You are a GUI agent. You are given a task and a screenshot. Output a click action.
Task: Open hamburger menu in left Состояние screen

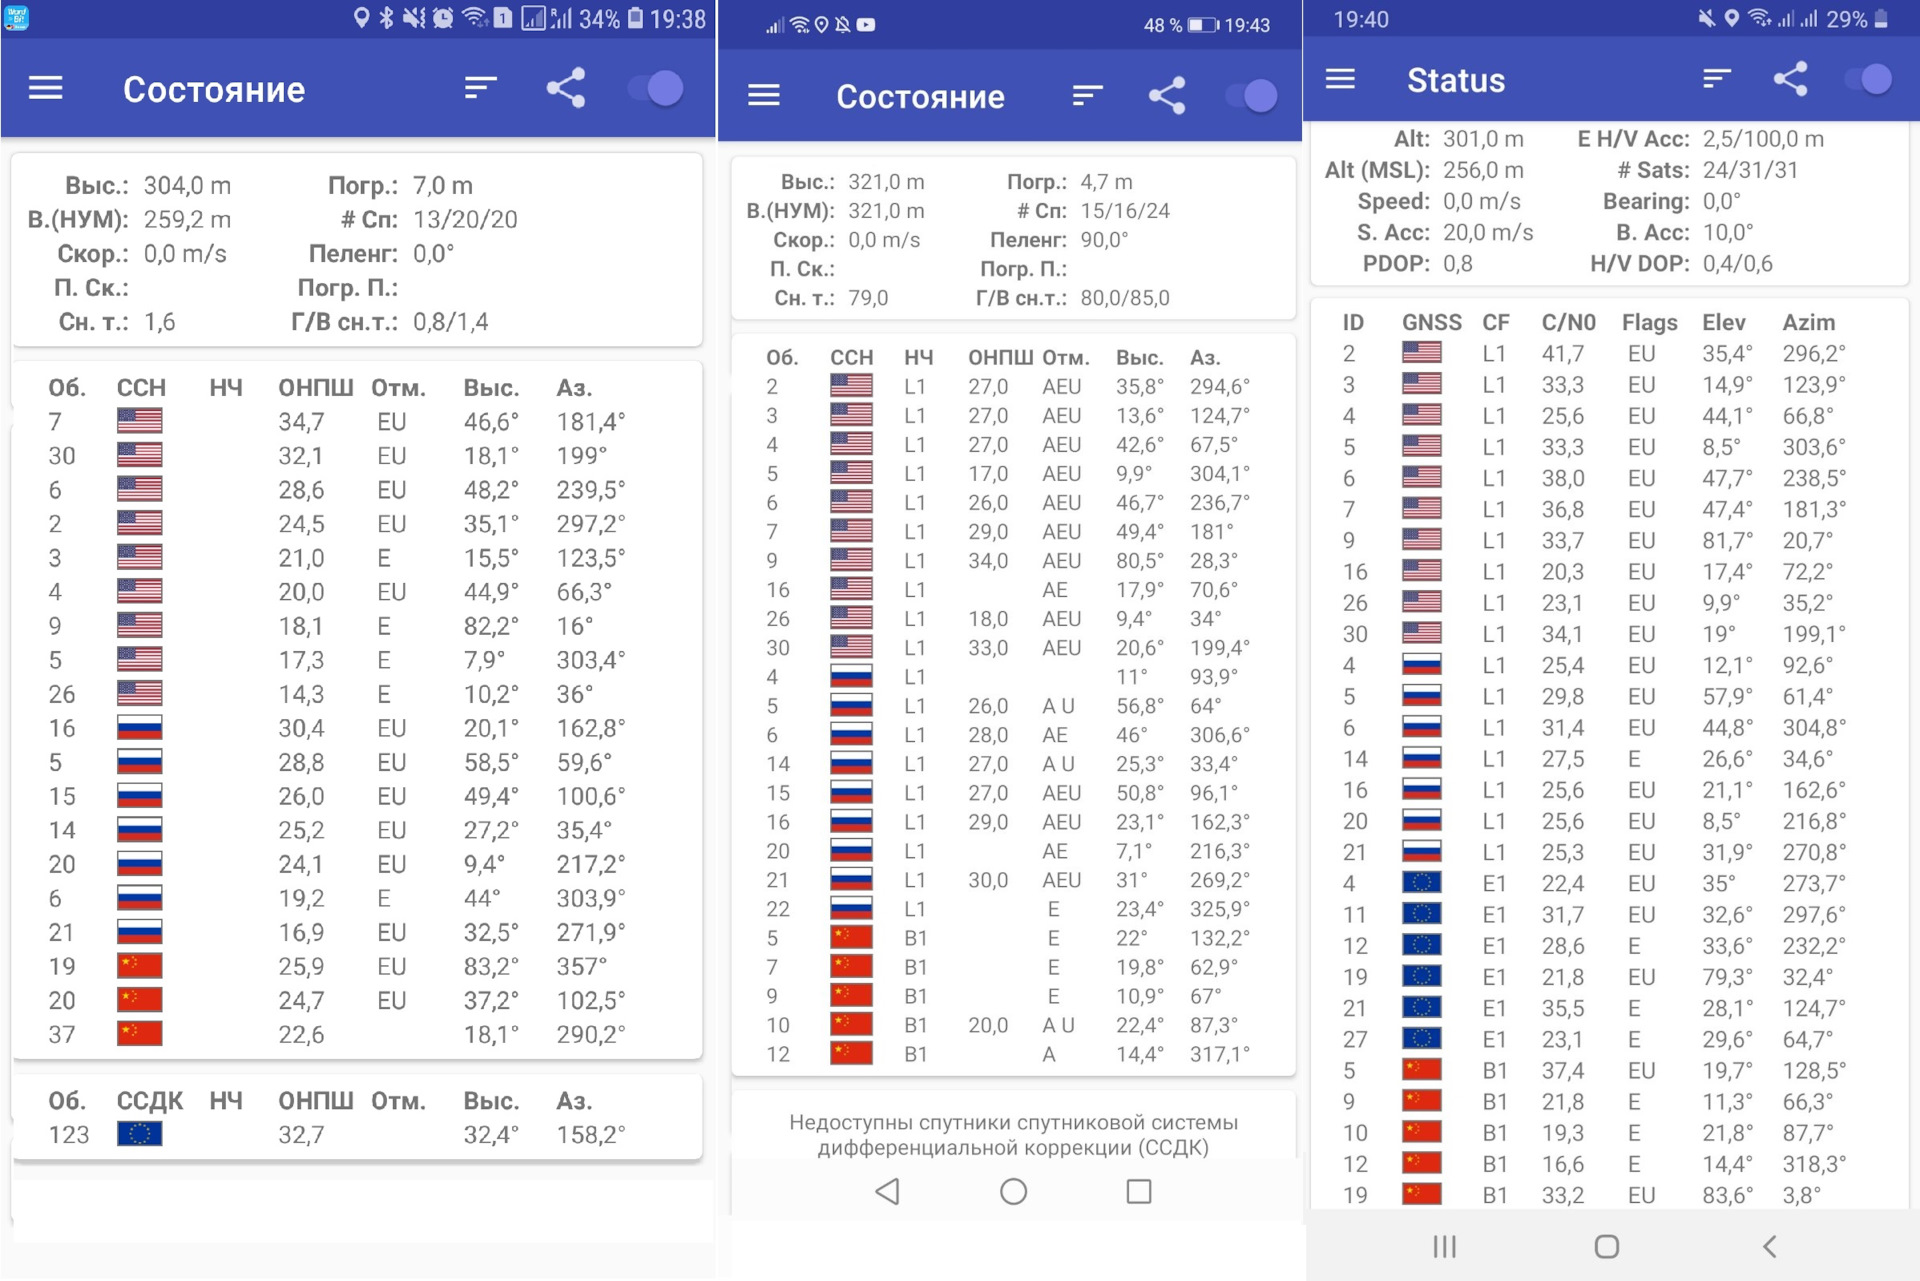point(46,89)
